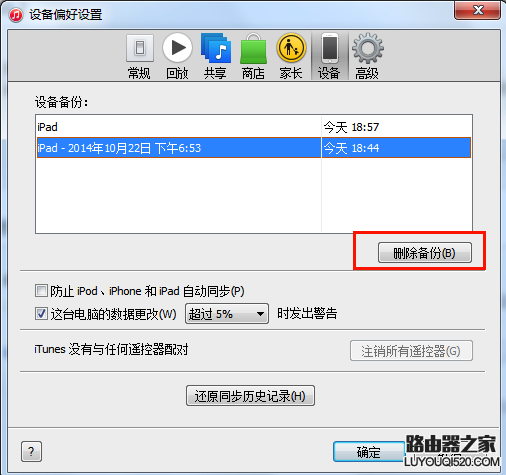Uncheck 这台电脑的数据更改 warning checkbox
Image resolution: width=506 pixels, height=475 pixels.
(x=41, y=314)
